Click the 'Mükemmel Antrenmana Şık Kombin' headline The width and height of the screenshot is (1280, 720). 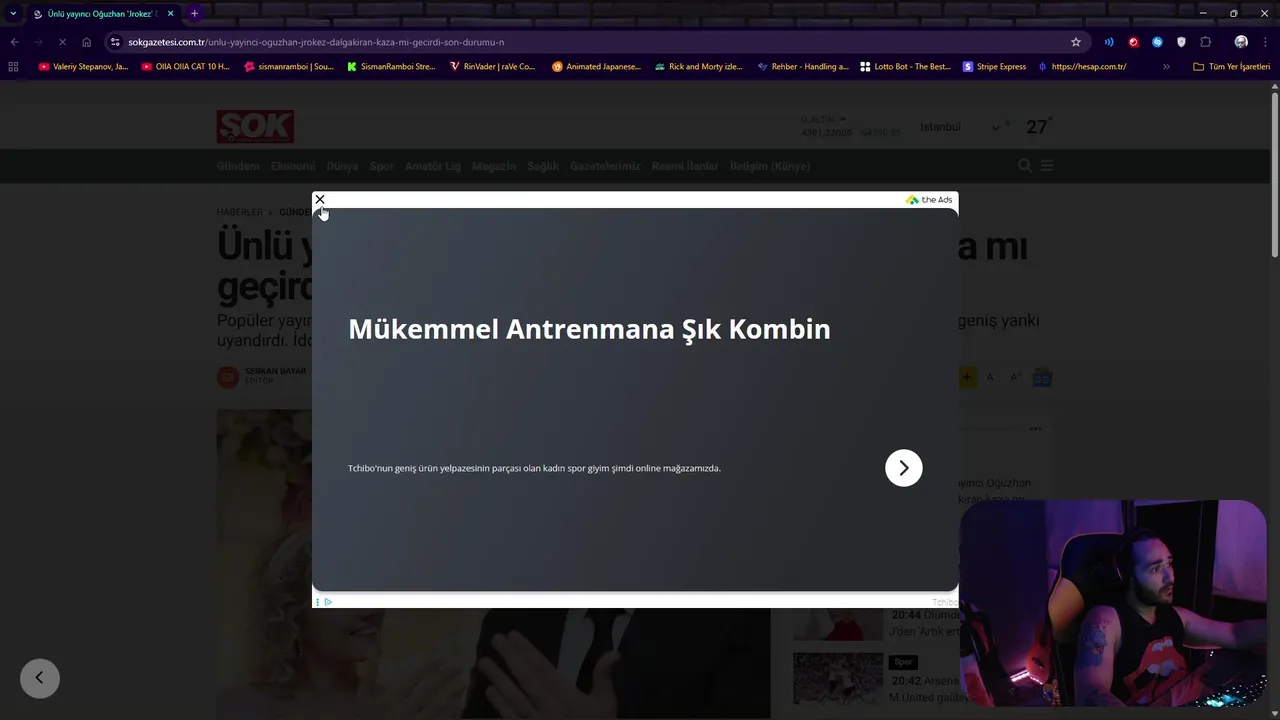[589, 329]
